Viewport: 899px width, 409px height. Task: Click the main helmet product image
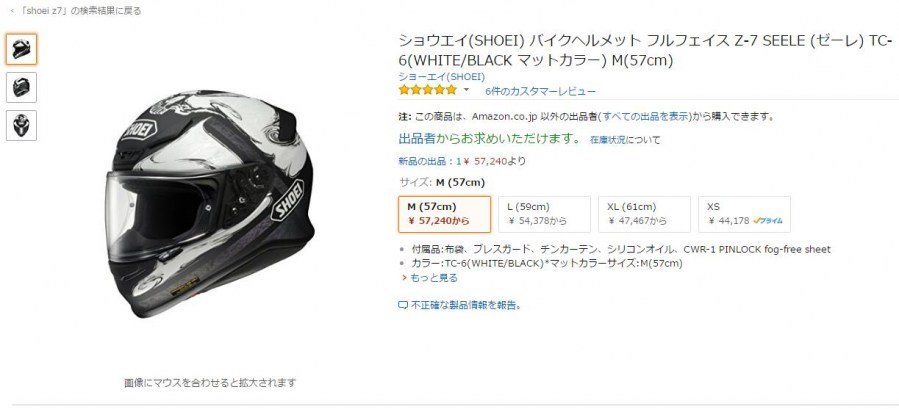pos(210,204)
